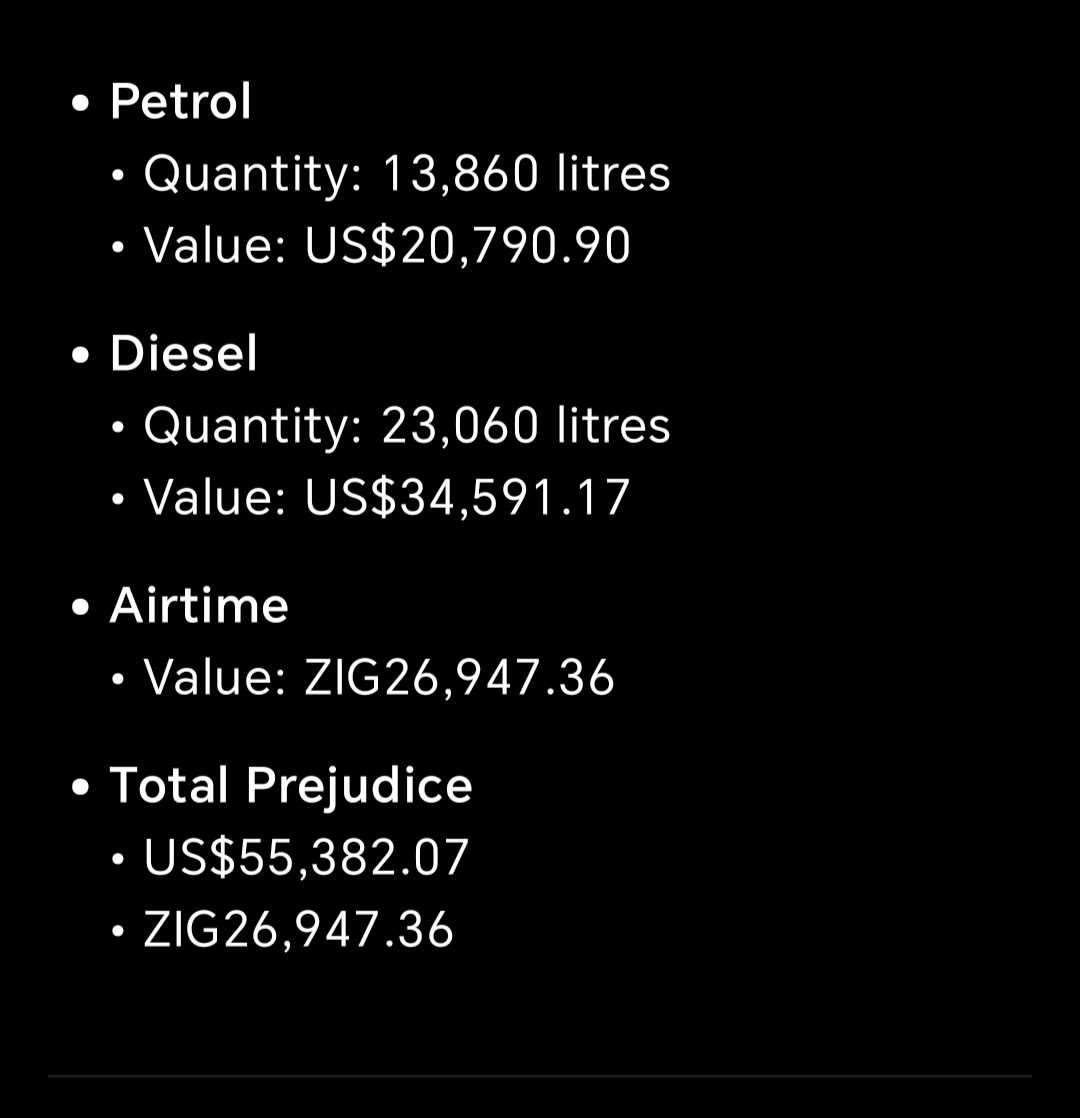The image size is (1080, 1118).
Task: Select the diesel quantity 23,060 litres line
Action: pyautogui.click(x=407, y=426)
